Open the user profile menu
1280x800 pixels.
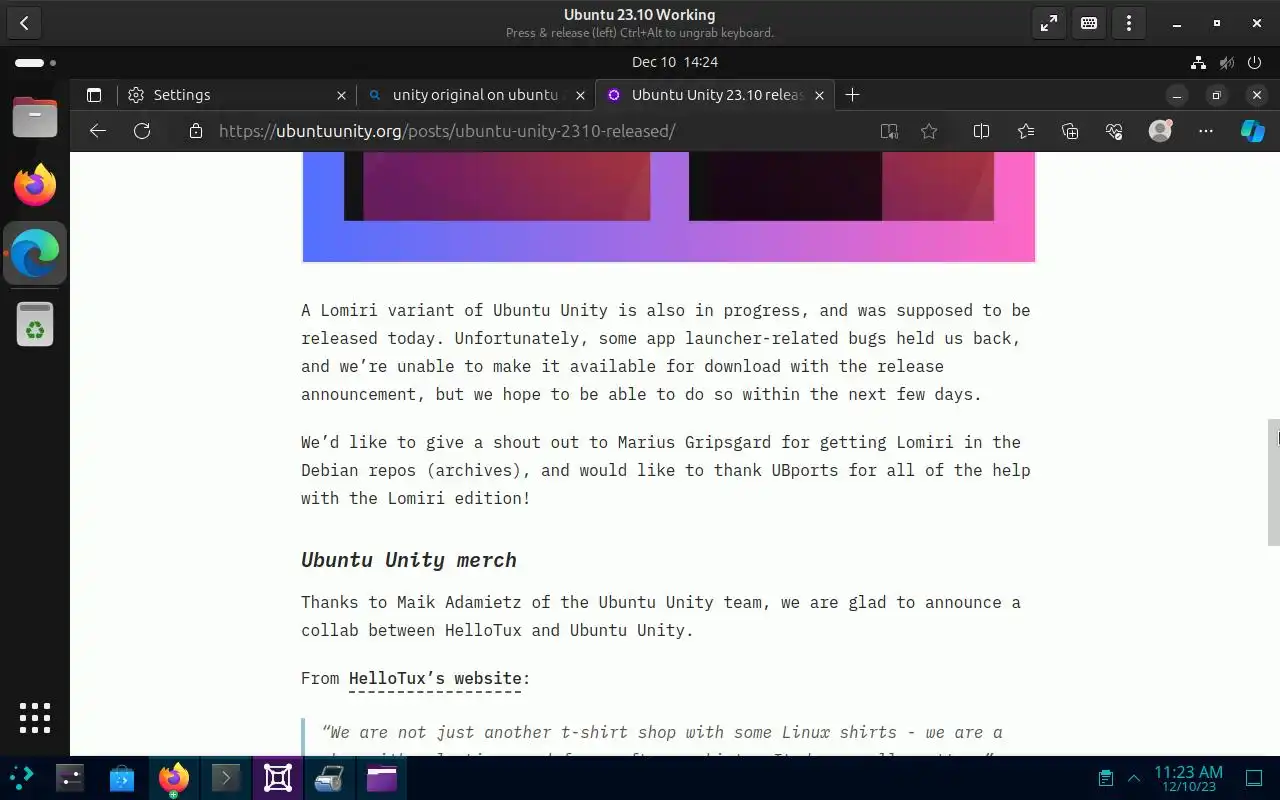click(x=1160, y=131)
